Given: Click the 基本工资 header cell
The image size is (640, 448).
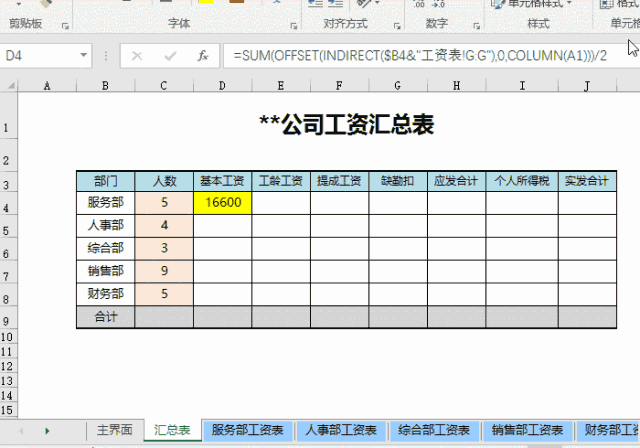Looking at the screenshot, I should coord(222,181).
